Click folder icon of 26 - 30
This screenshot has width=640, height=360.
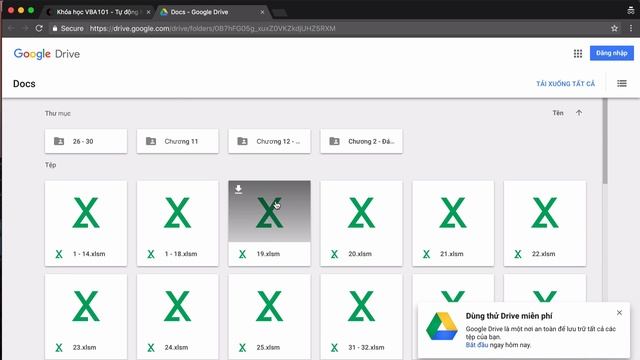point(59,141)
